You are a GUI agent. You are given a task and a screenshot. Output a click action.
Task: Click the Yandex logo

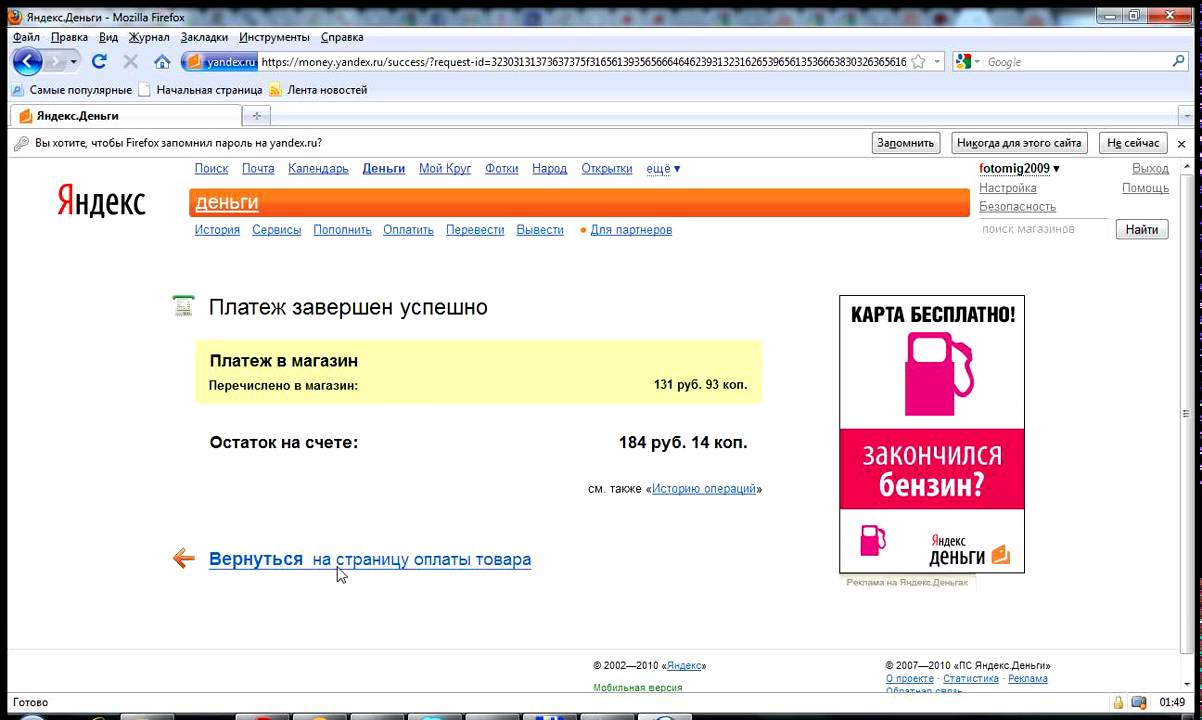(101, 201)
